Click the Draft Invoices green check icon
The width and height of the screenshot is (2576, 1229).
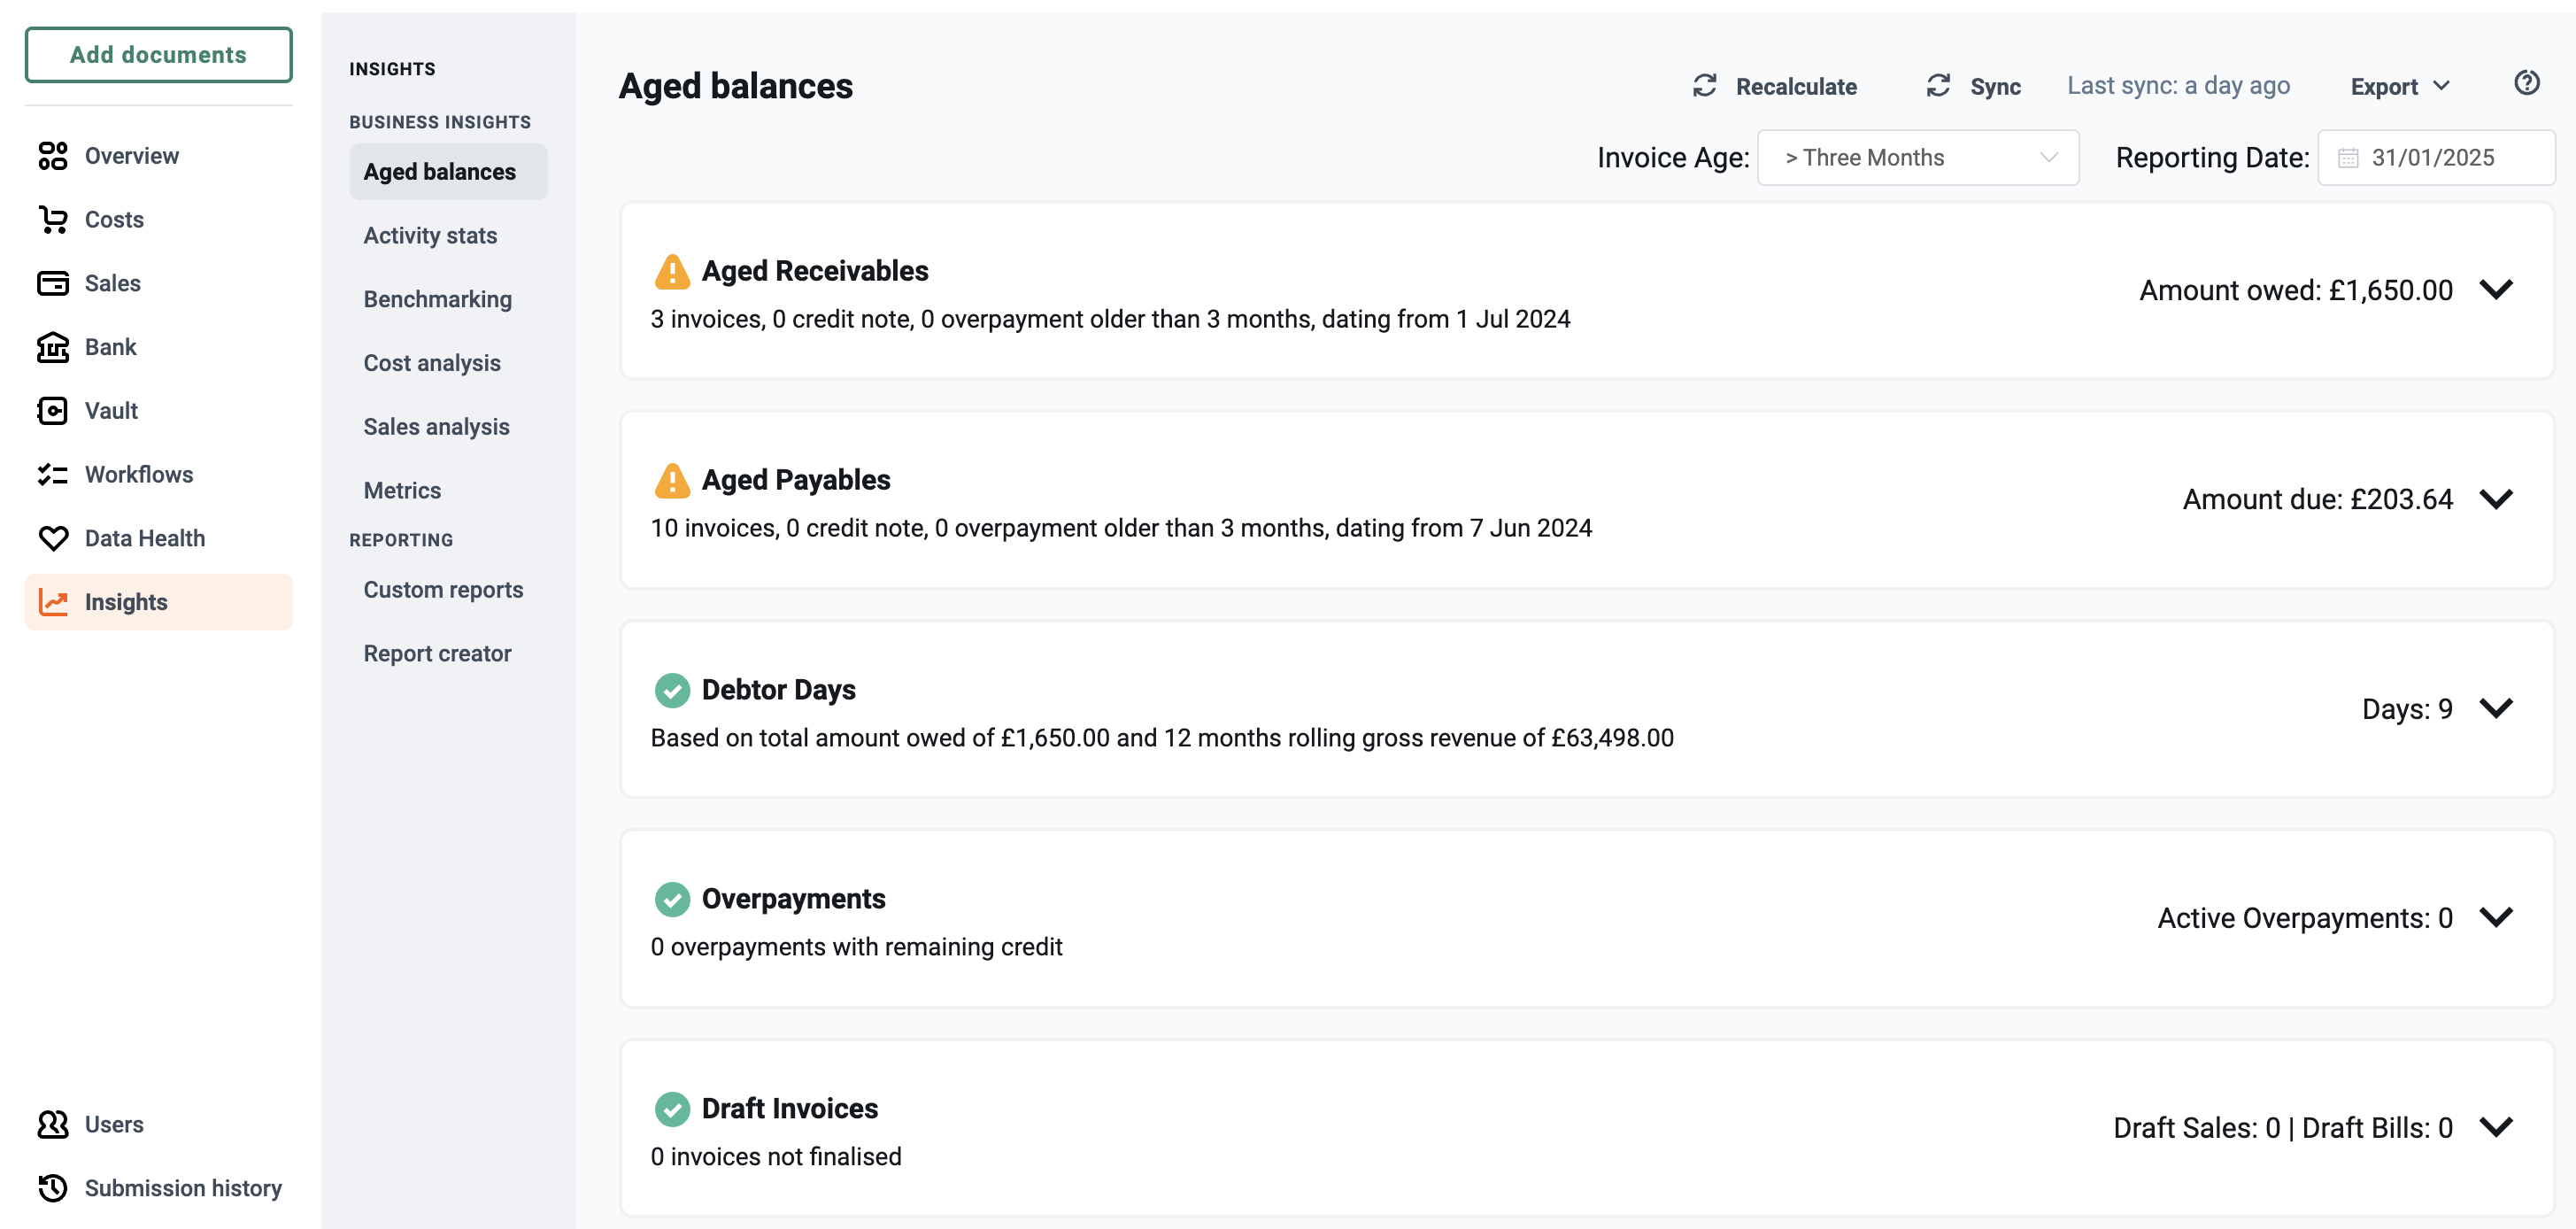[672, 1109]
